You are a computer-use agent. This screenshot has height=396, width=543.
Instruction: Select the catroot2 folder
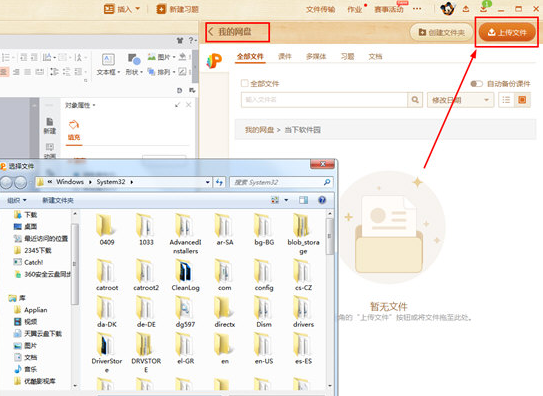click(x=146, y=275)
